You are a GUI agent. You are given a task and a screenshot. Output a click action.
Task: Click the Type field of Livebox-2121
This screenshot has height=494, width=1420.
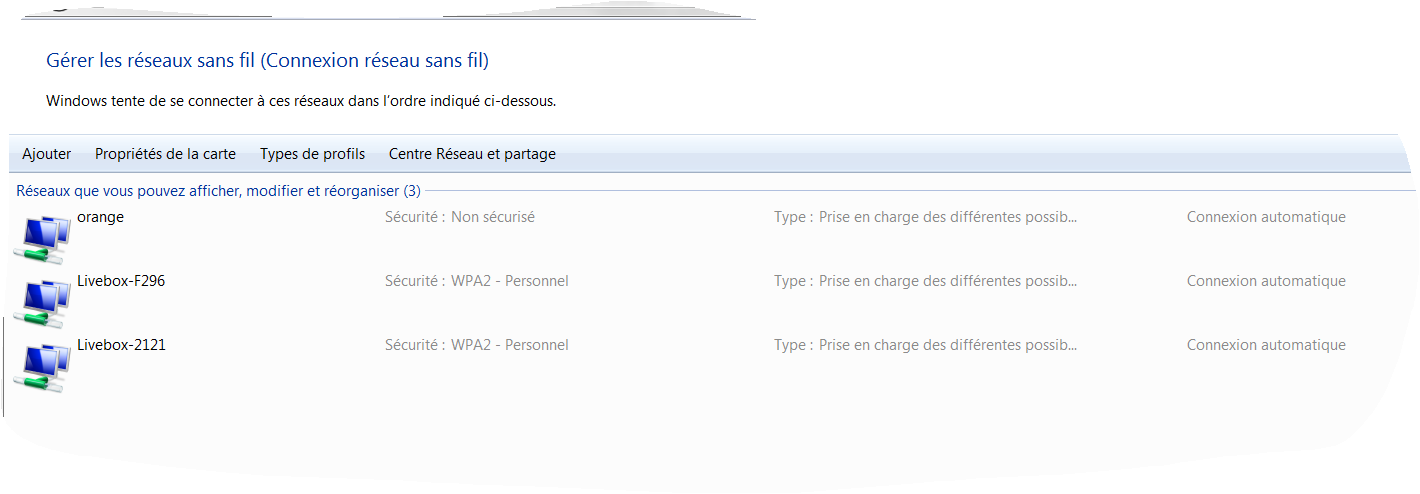[x=925, y=345]
